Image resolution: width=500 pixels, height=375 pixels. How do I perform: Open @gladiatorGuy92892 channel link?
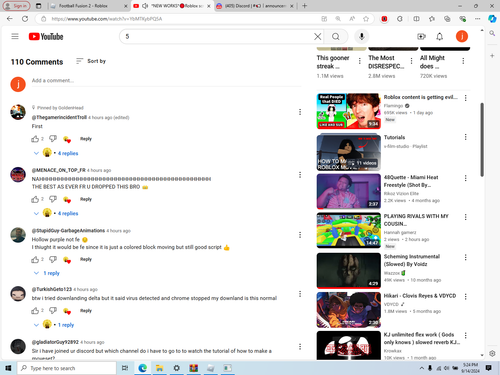click(55, 342)
